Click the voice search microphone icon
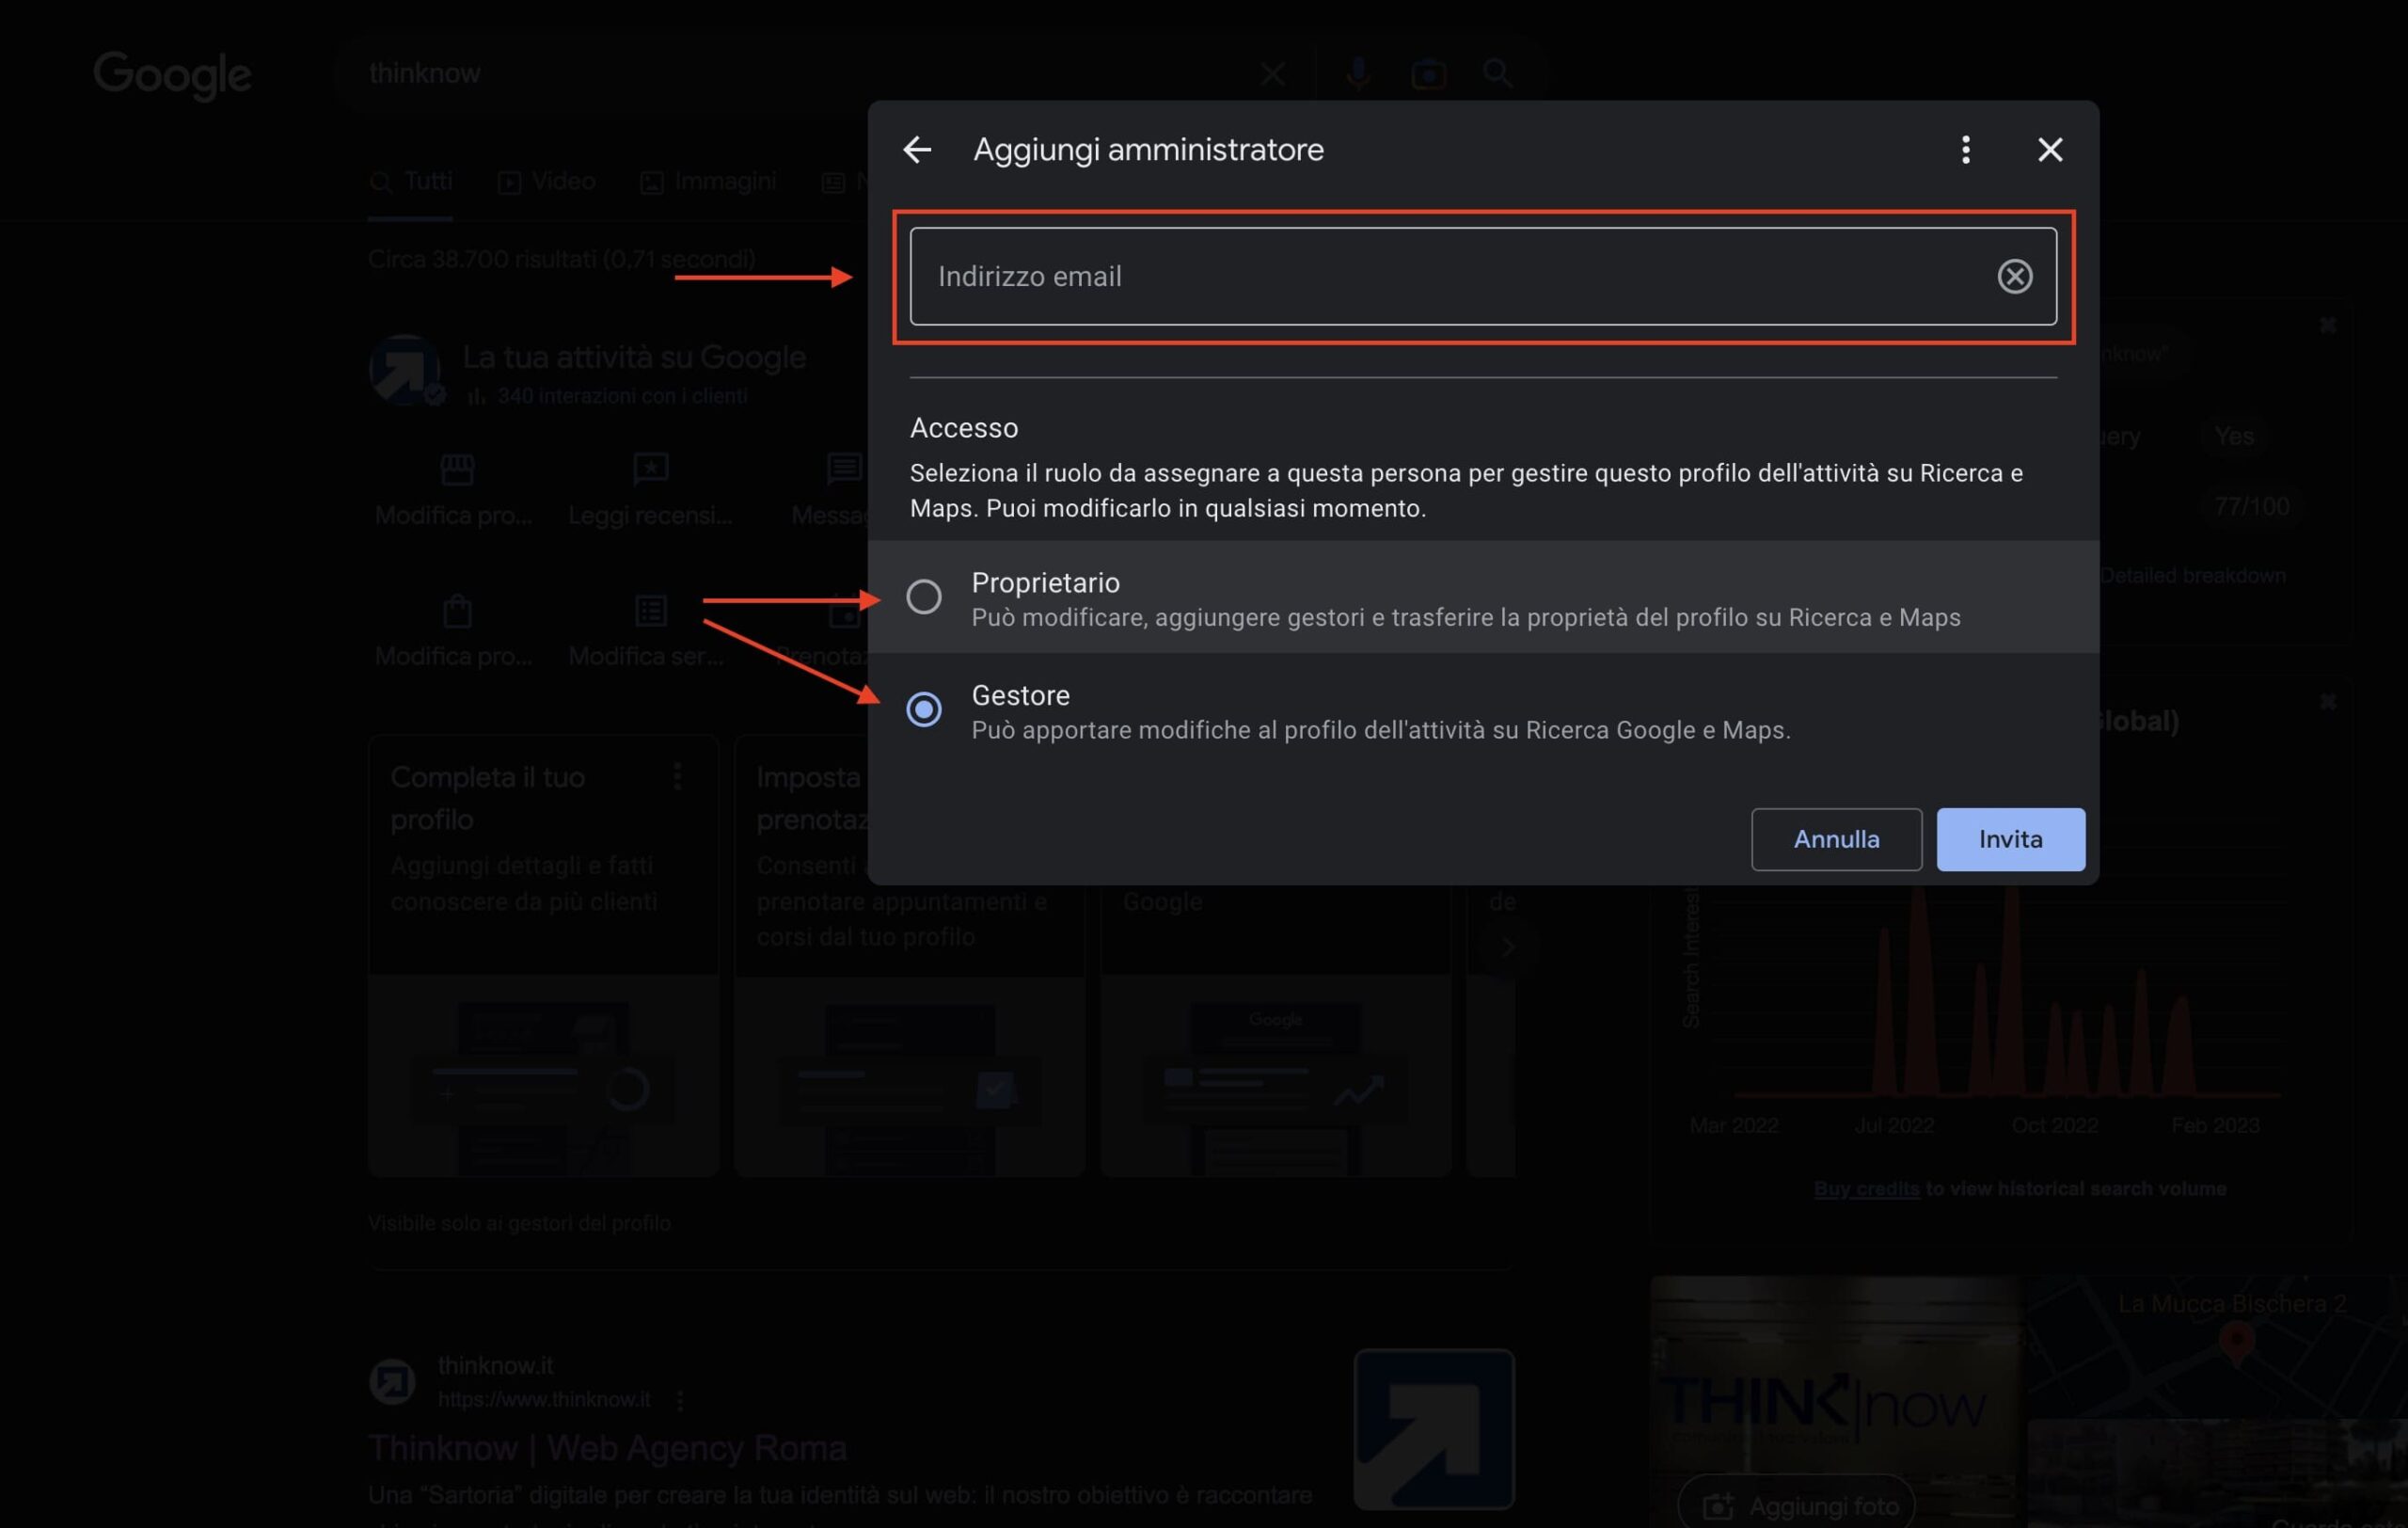Viewport: 2408px width, 1528px height. point(1357,73)
